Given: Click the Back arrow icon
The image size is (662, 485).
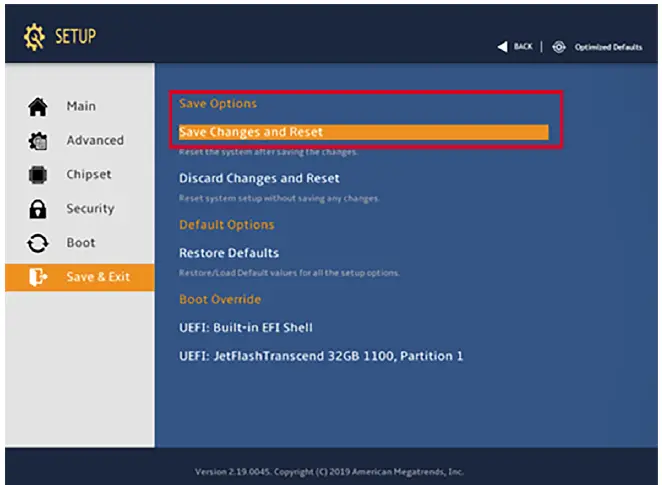Looking at the screenshot, I should 503,47.
